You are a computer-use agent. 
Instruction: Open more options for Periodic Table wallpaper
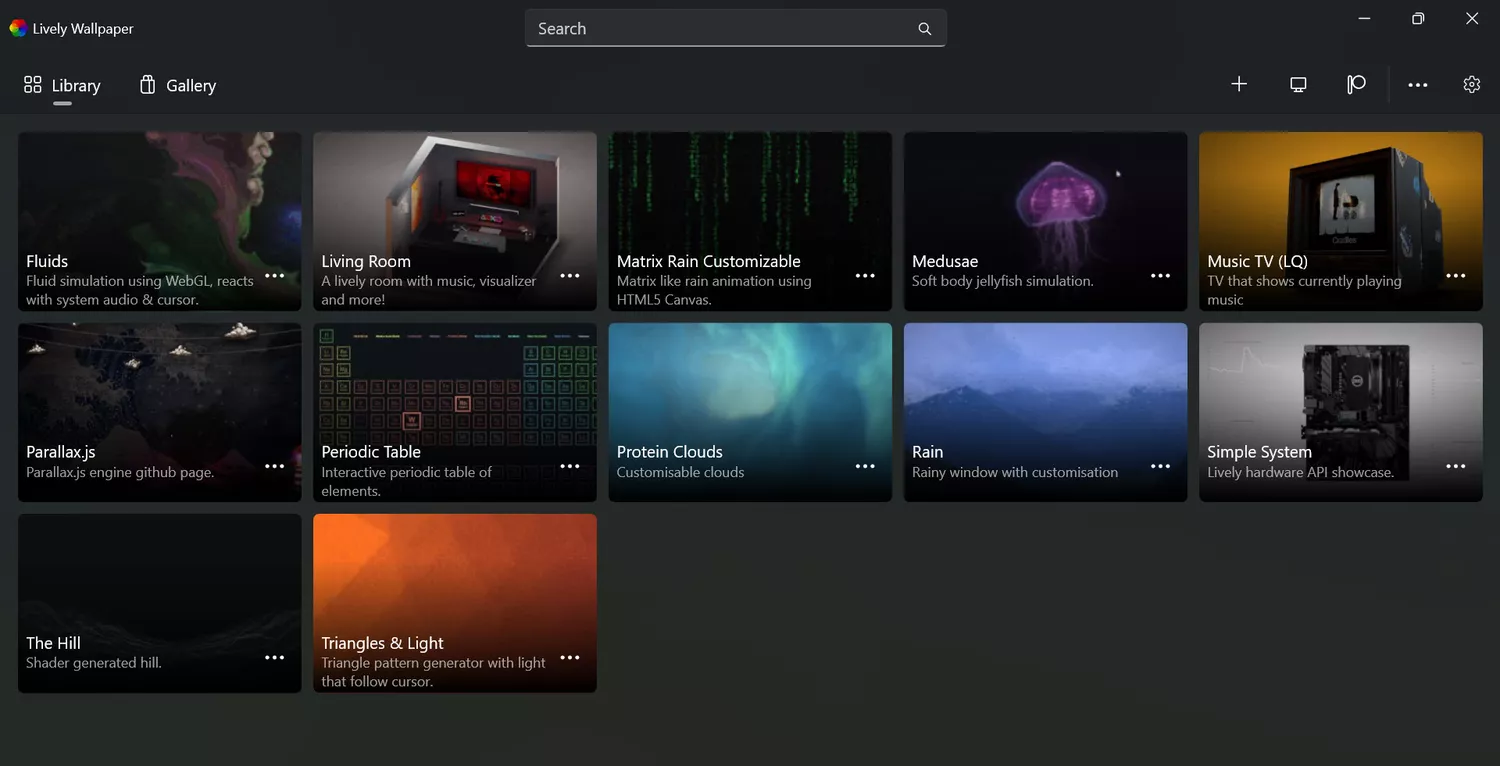pos(570,467)
